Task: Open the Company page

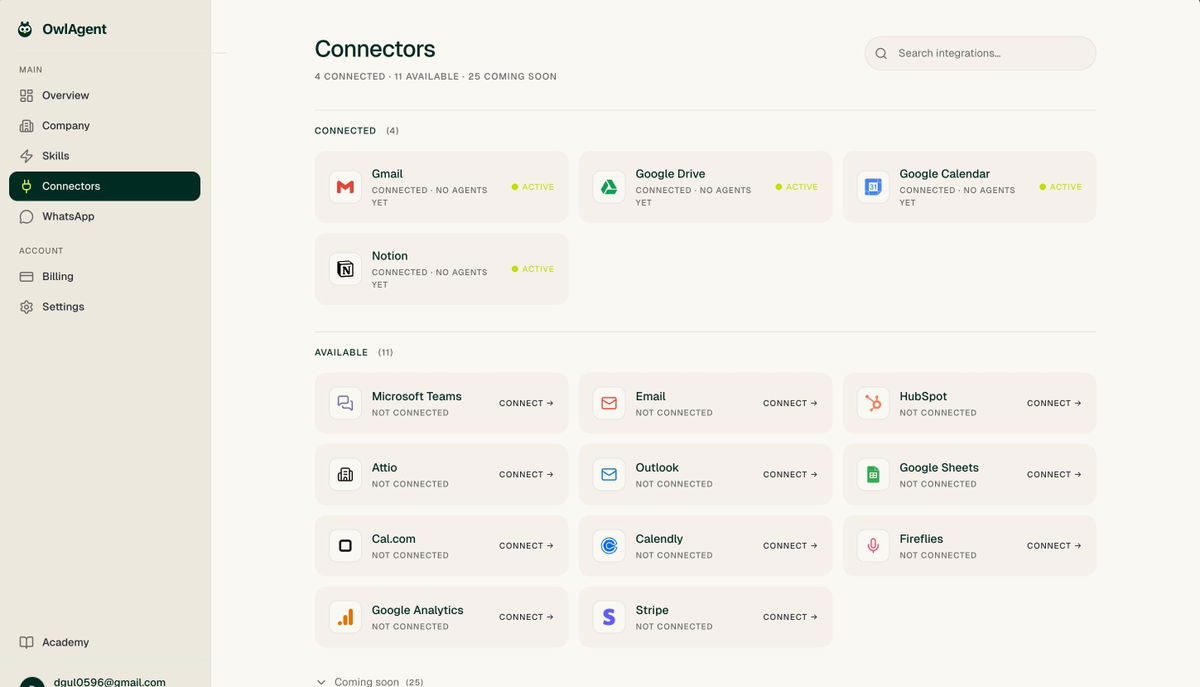Action: coord(105,126)
